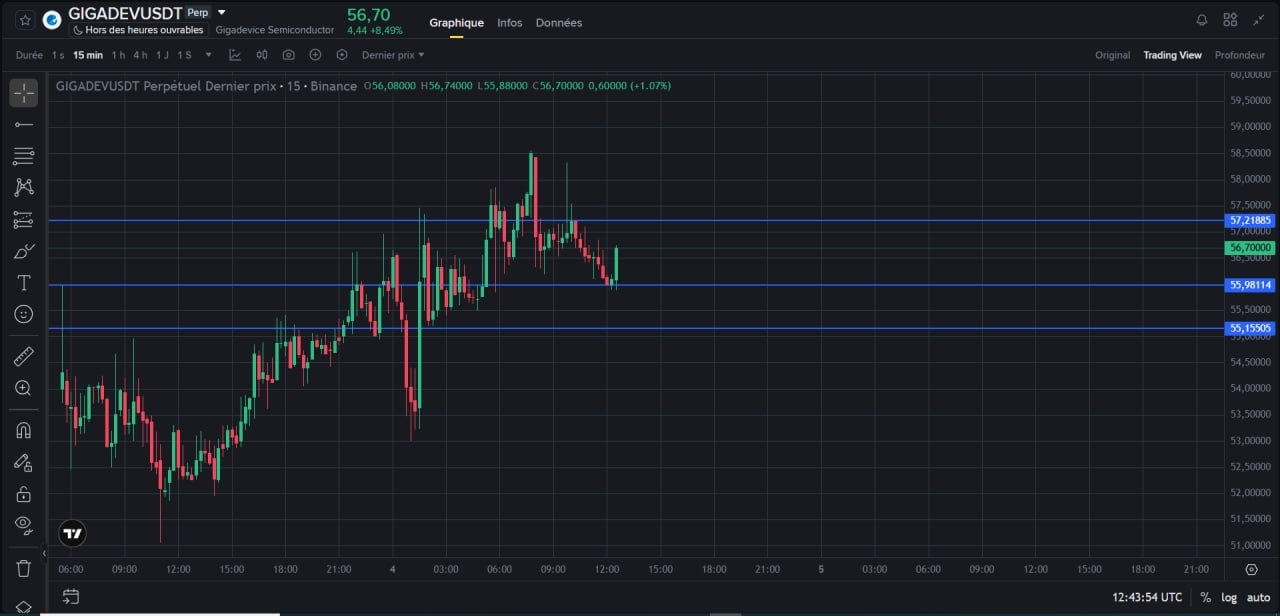Click the Durée label

click(29, 55)
